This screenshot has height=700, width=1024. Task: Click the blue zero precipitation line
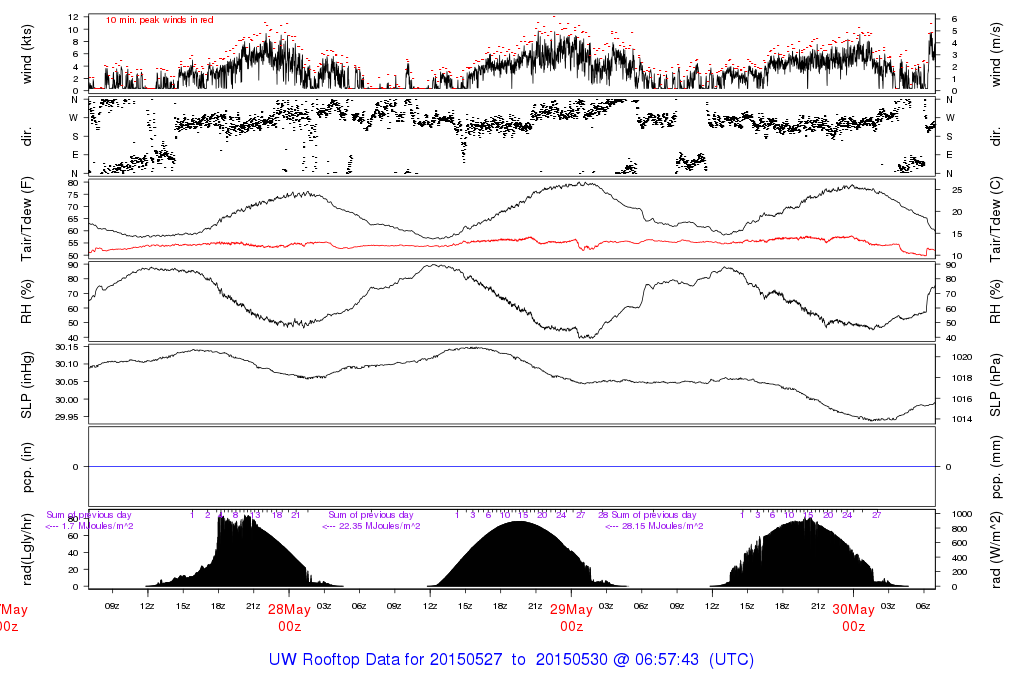pyautogui.click(x=511, y=467)
